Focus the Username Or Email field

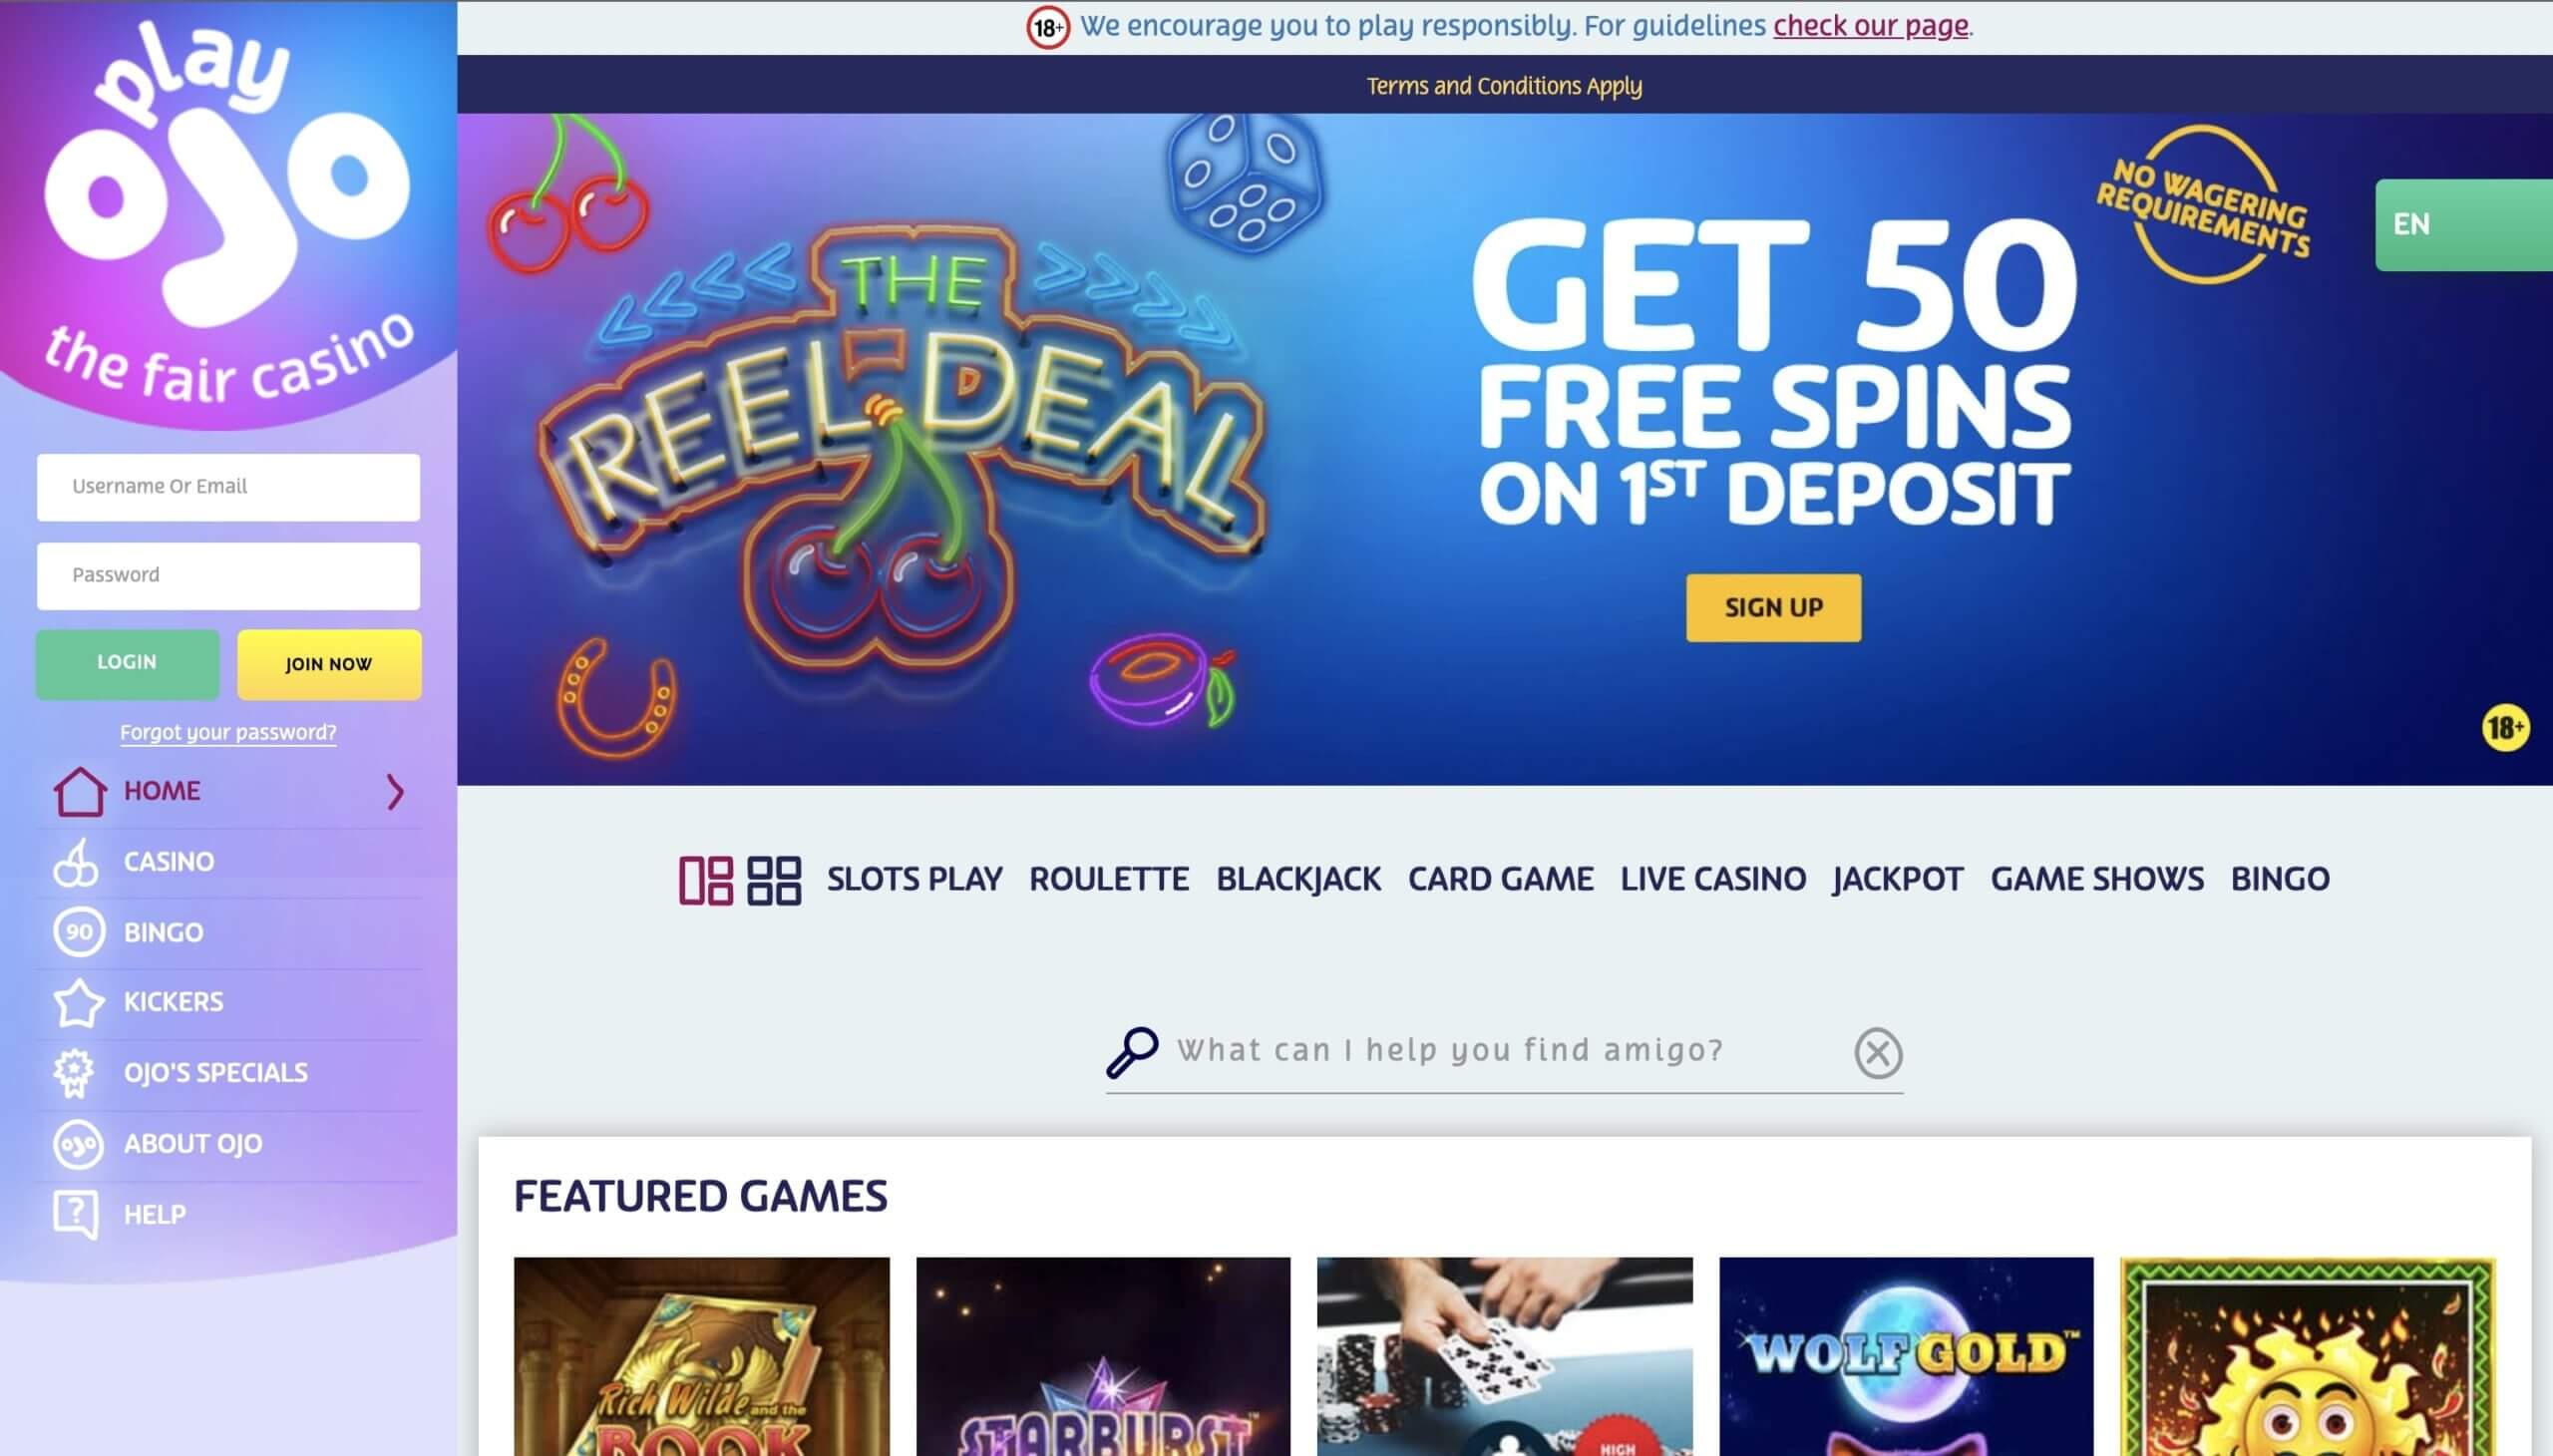[228, 487]
